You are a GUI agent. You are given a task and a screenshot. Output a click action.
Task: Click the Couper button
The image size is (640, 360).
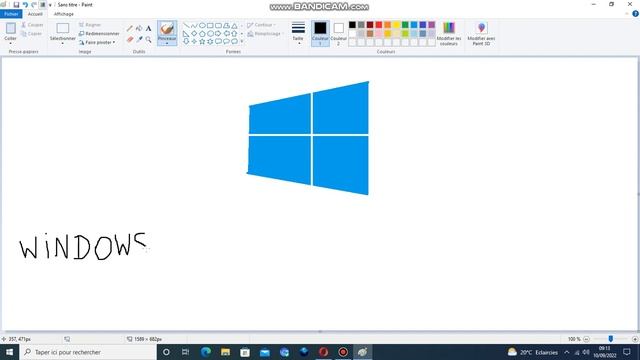click(x=32, y=25)
